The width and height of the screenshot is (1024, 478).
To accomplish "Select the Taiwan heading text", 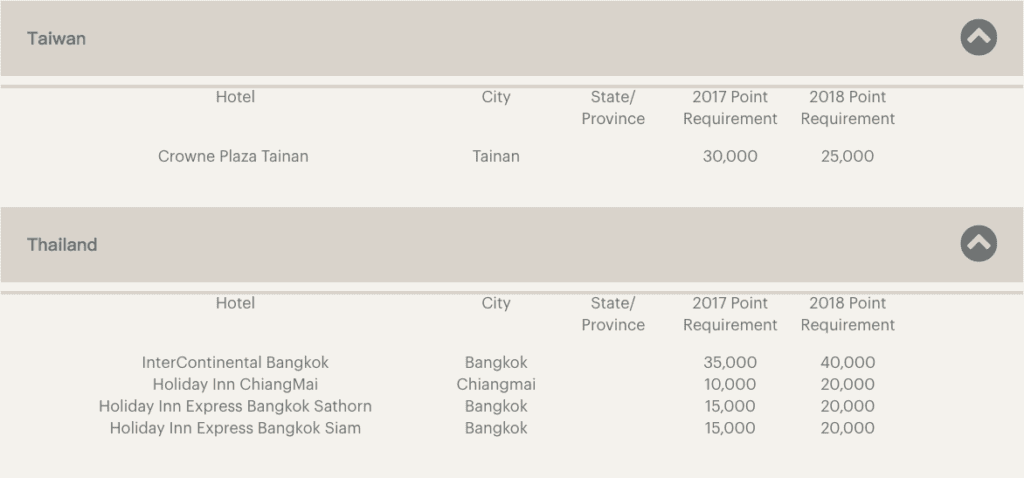I will click(56, 39).
